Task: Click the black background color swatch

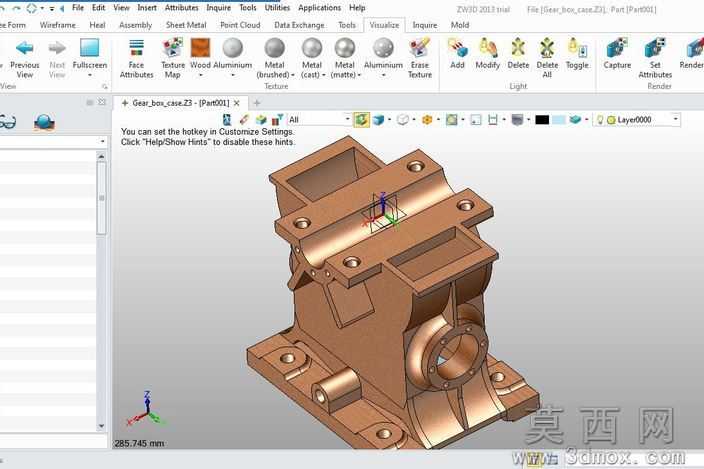Action: (542, 119)
